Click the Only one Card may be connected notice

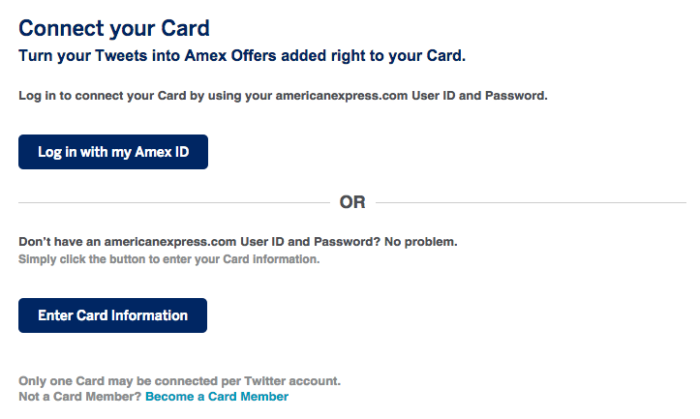click(x=180, y=381)
